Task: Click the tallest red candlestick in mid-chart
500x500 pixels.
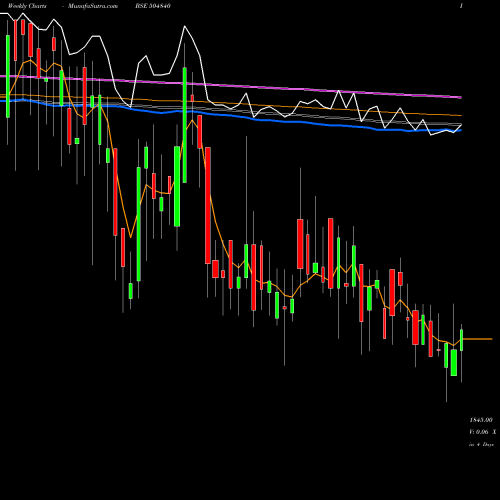Action: (x=208, y=206)
